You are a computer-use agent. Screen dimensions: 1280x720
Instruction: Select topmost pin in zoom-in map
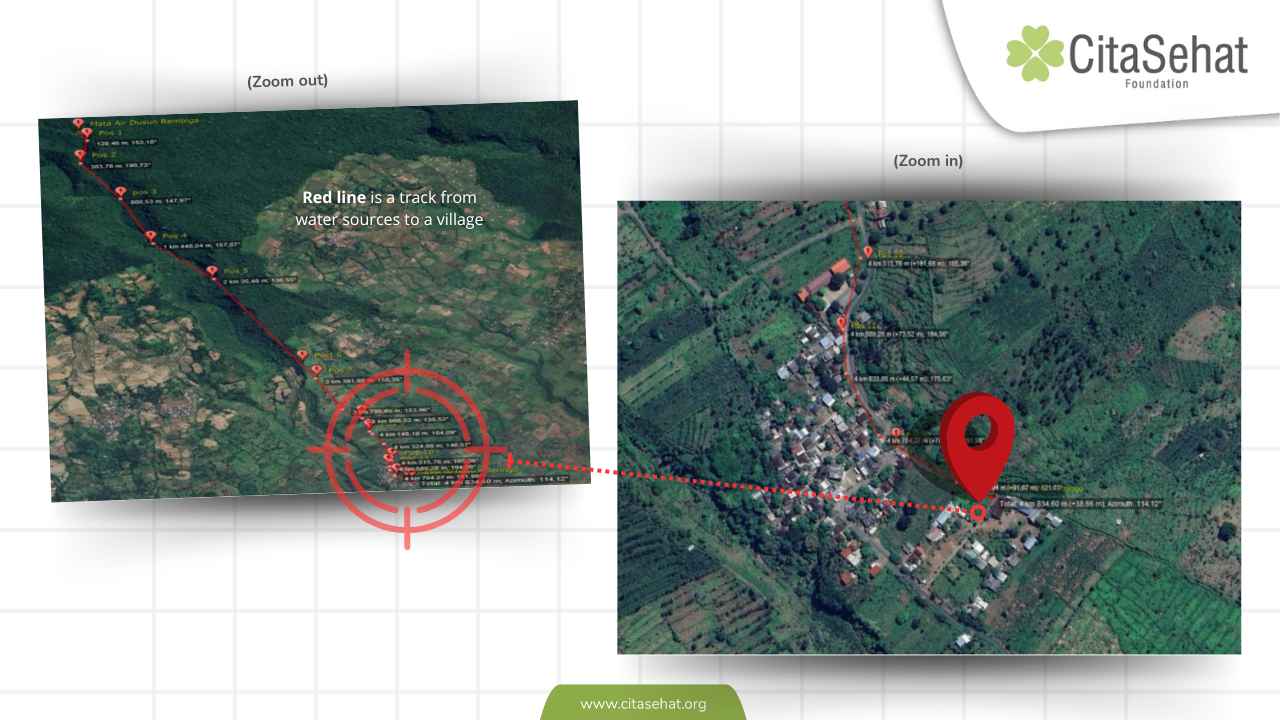pos(868,252)
